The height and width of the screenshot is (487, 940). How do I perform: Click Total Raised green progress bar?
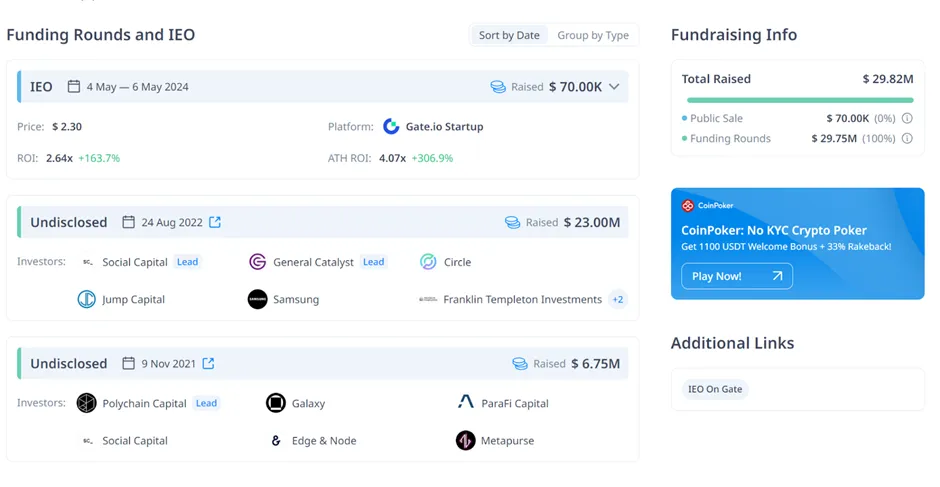pos(800,100)
